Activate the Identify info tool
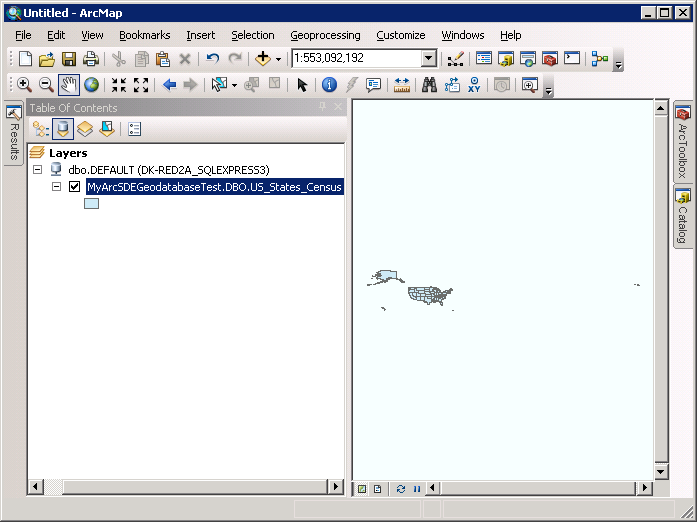This screenshot has height=522, width=697. [329, 84]
